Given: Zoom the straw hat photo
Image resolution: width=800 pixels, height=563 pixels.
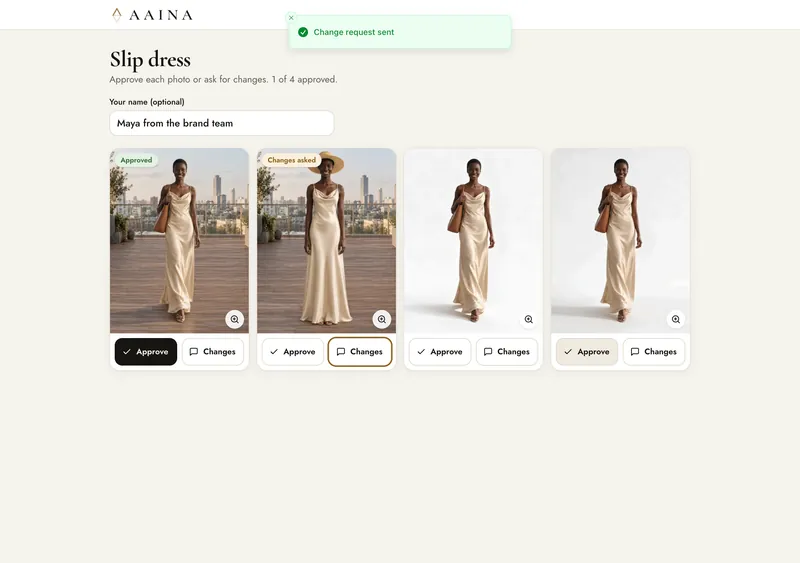Looking at the screenshot, I should click(x=382, y=320).
